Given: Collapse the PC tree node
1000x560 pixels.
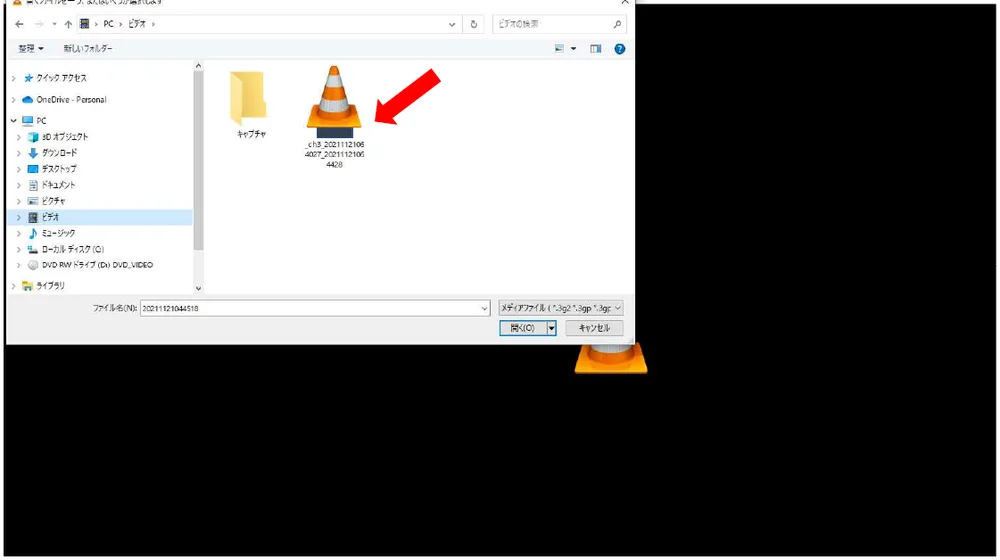Looking at the screenshot, I should coord(13,121).
